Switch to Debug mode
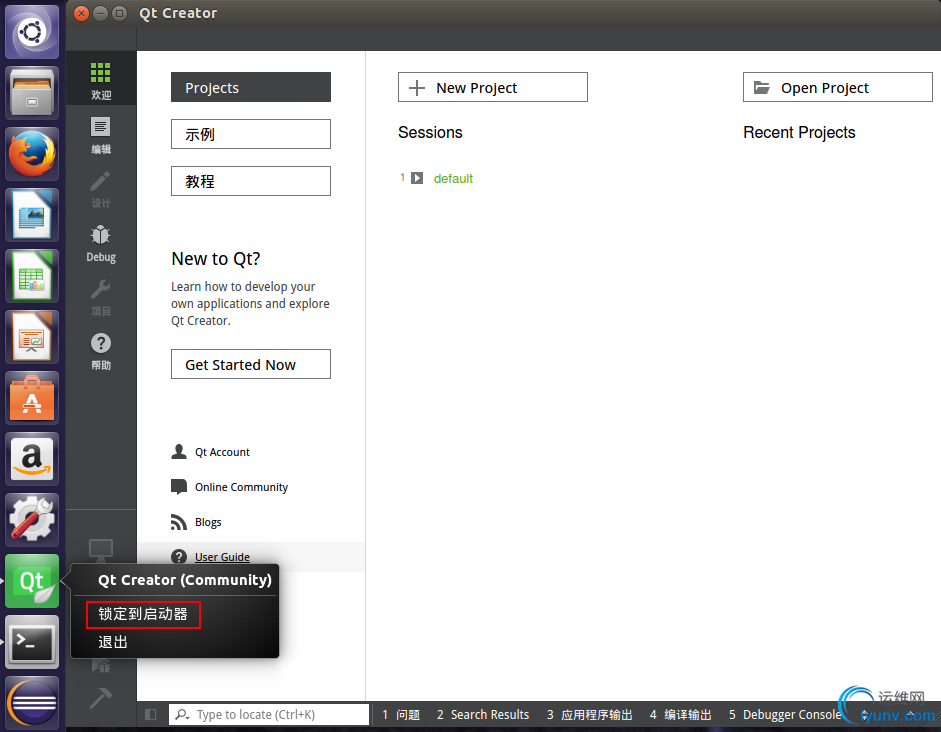Image resolution: width=941 pixels, height=732 pixels. (x=101, y=243)
